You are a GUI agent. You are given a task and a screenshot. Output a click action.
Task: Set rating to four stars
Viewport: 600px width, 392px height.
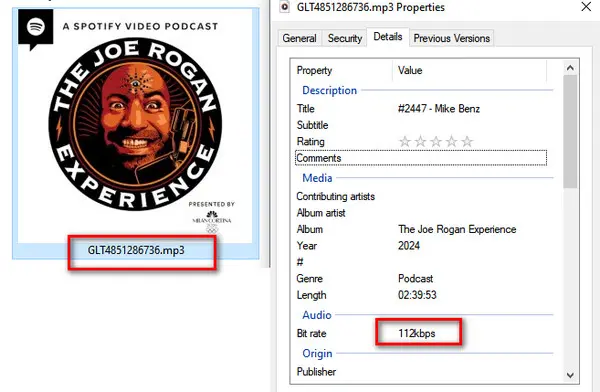tap(452, 142)
